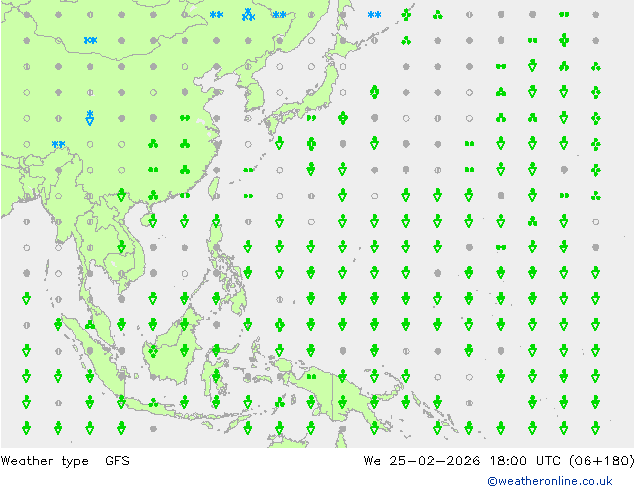The image size is (634, 490).
Task: Open the weatheronline.co.uk copyright link
Action: (549, 481)
